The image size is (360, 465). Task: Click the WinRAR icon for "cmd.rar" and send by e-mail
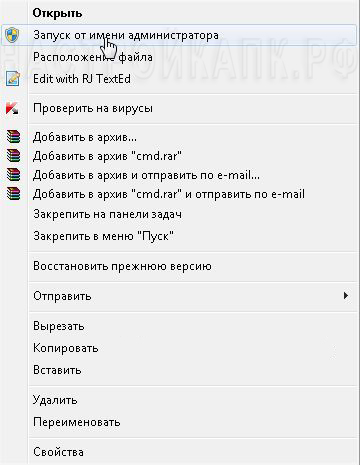tap(13, 194)
